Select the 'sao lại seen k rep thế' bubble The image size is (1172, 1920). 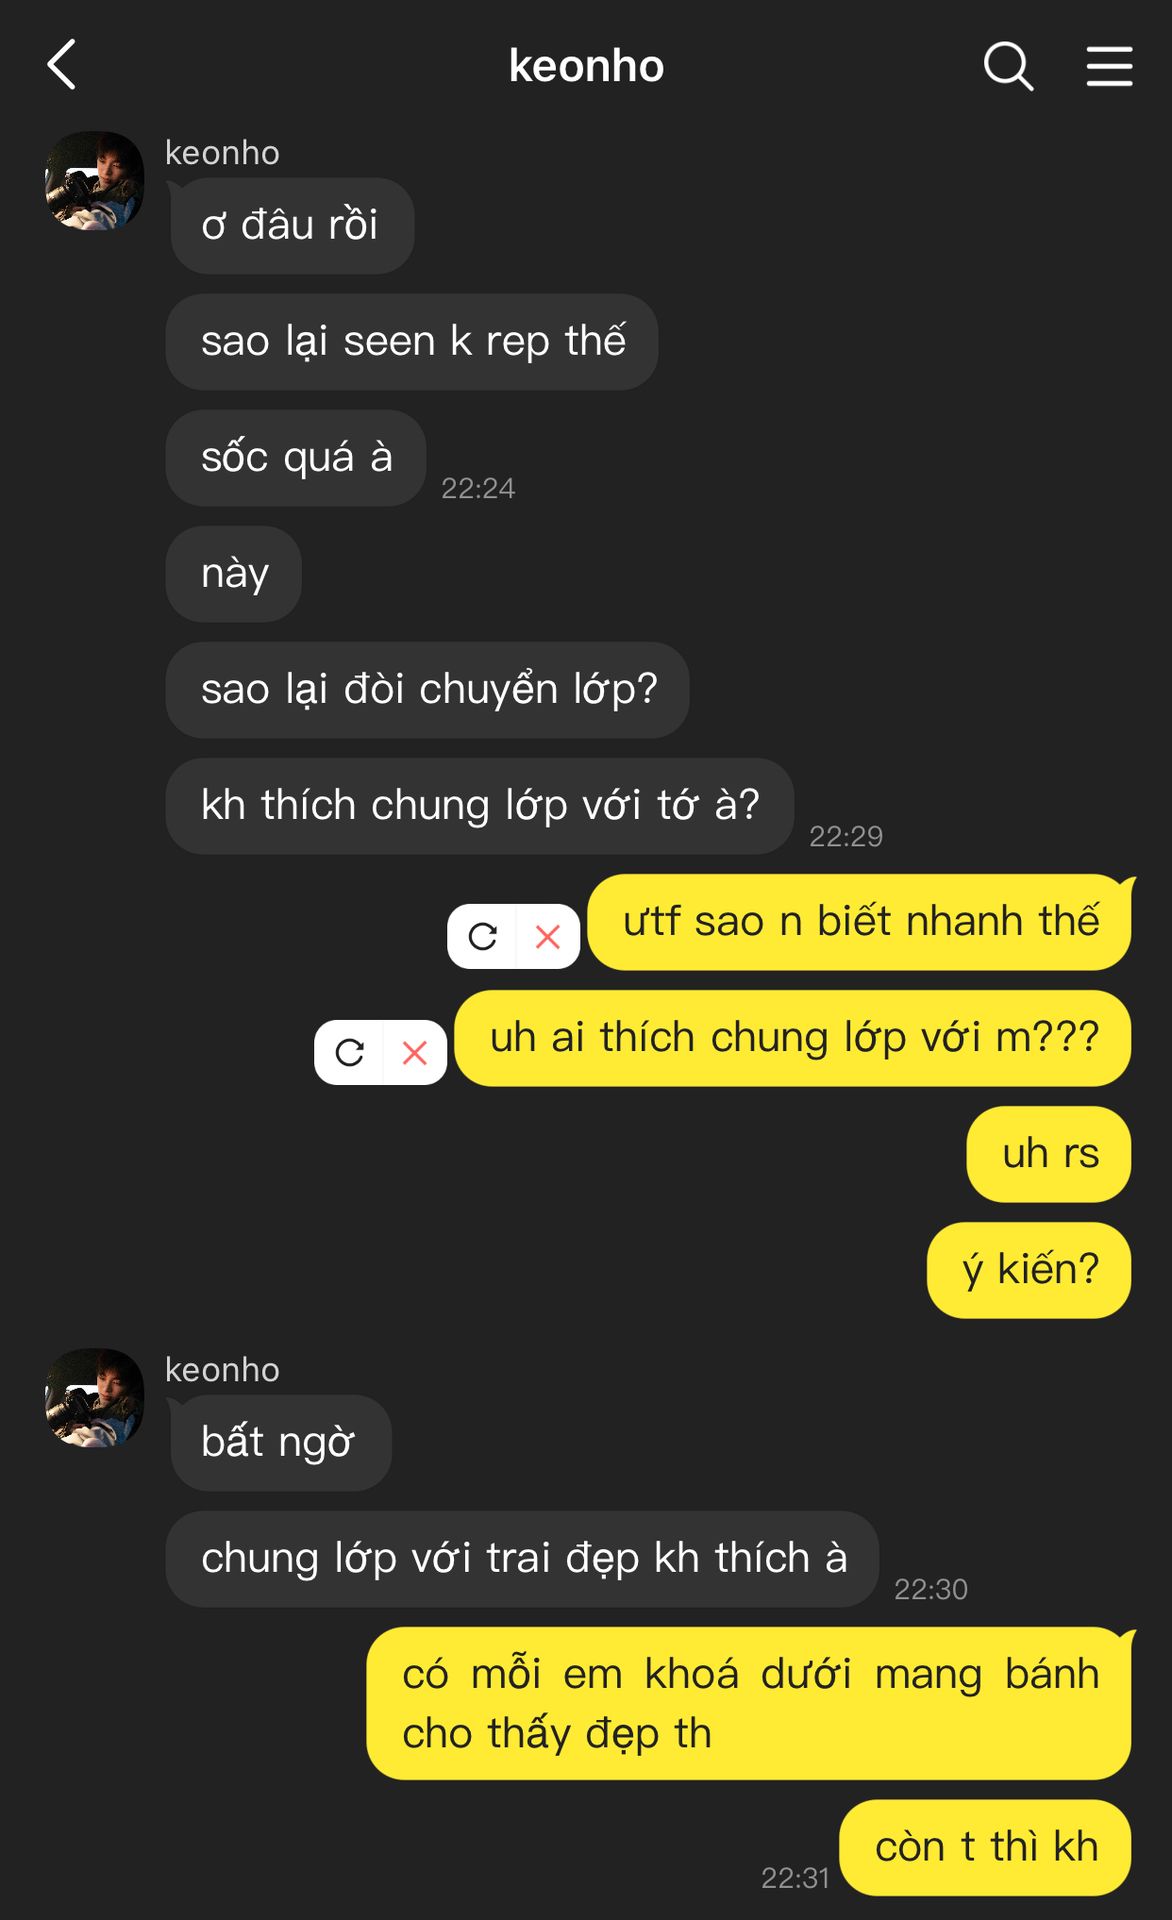point(412,342)
